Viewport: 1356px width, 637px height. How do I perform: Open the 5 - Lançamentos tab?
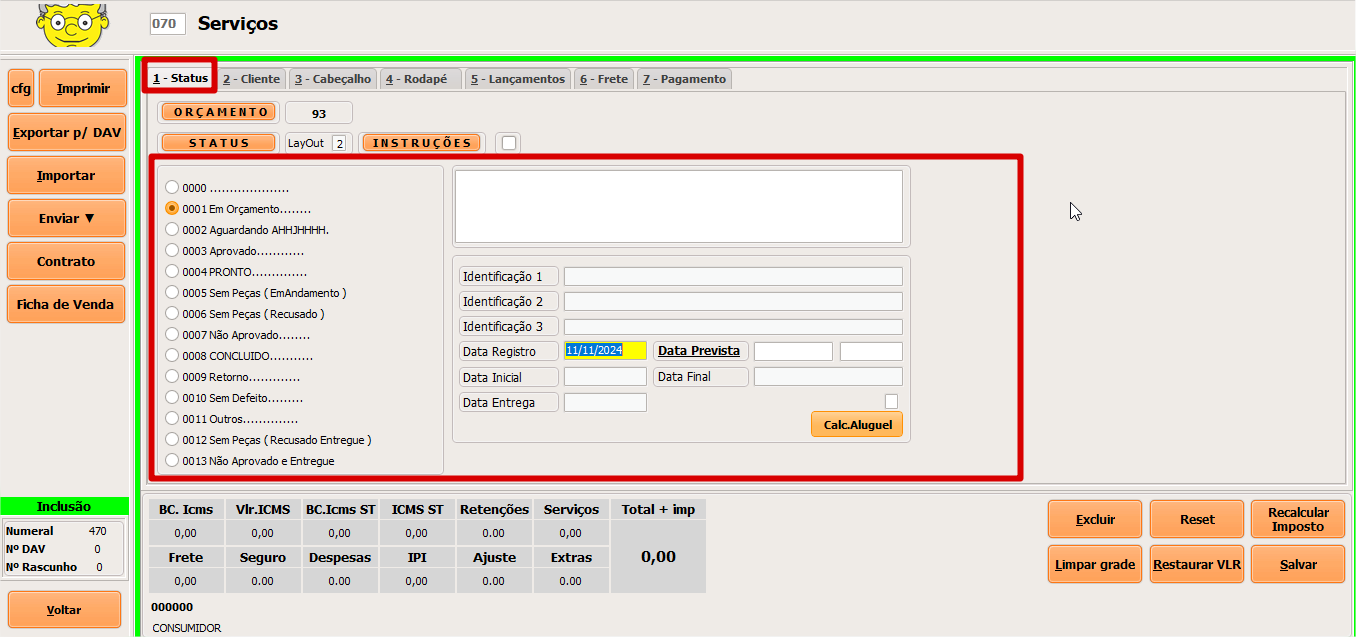(x=517, y=79)
